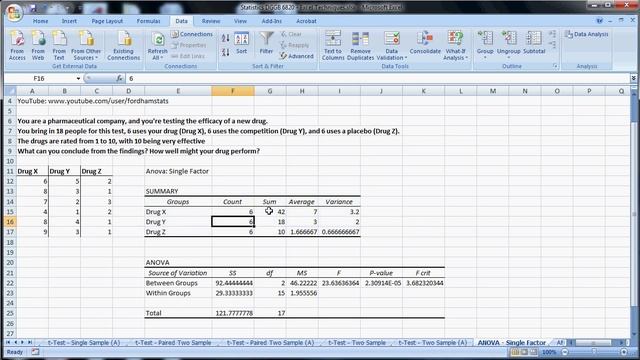Select 'ANOVA - Single Factor' sheet tab
The height and width of the screenshot is (360, 640).
click(x=511, y=342)
